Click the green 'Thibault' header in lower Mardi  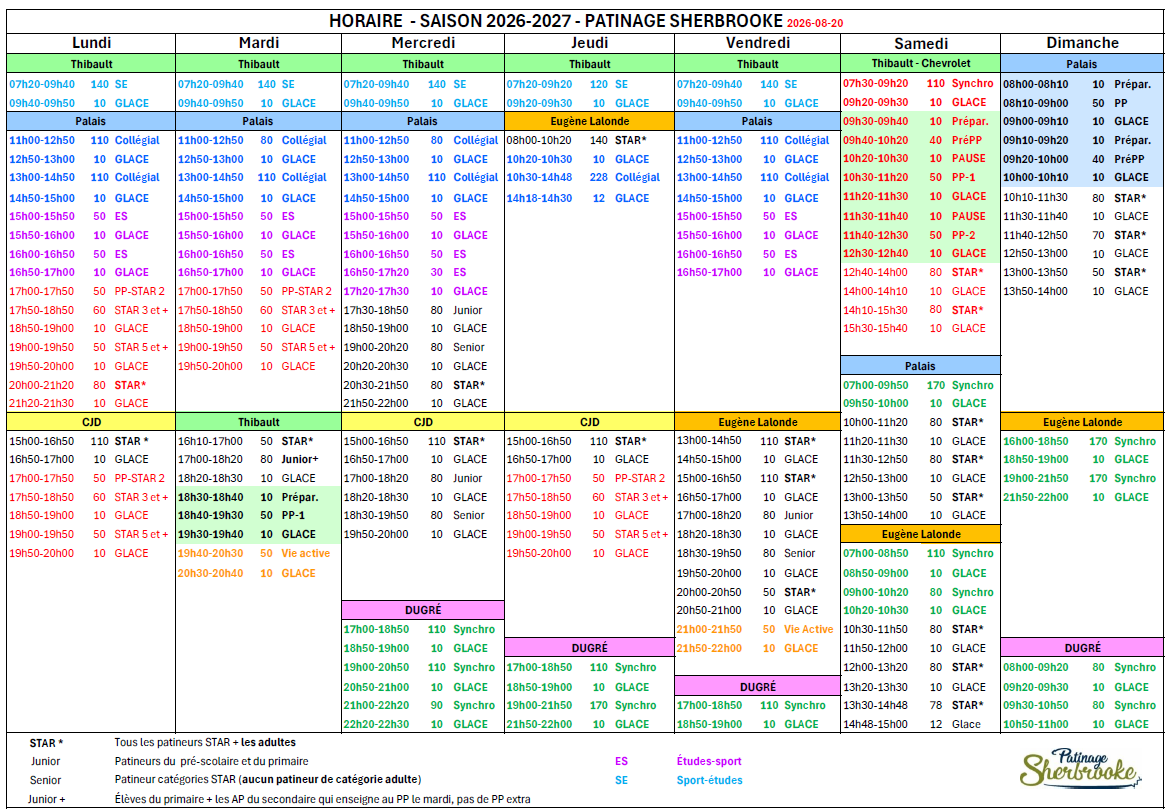(258, 422)
